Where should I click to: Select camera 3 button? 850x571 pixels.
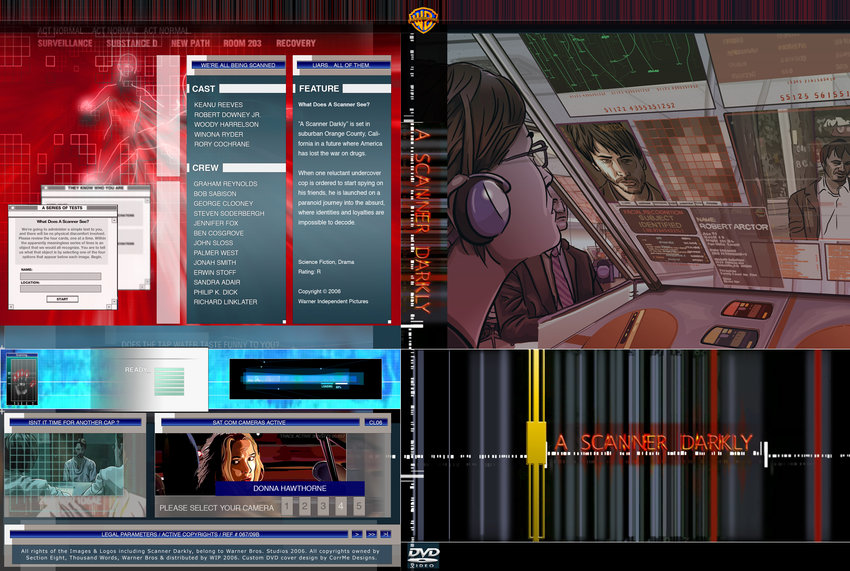coord(323,506)
